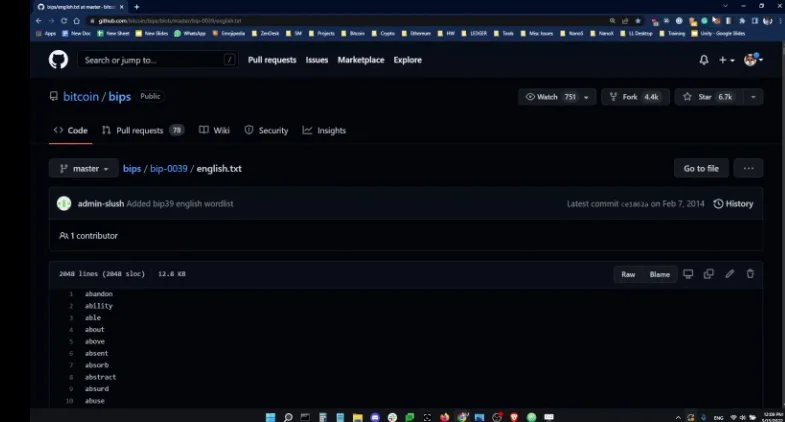Viewport: 785px width, 422px height.
Task: Show hidden system tray icons
Action: coord(678,417)
